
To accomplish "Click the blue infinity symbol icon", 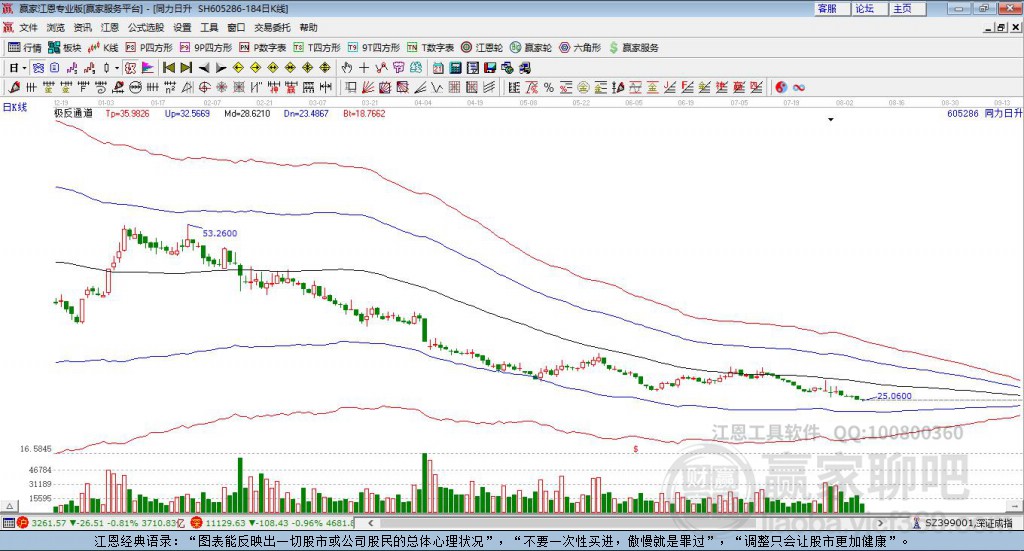I will (x=799, y=87).
